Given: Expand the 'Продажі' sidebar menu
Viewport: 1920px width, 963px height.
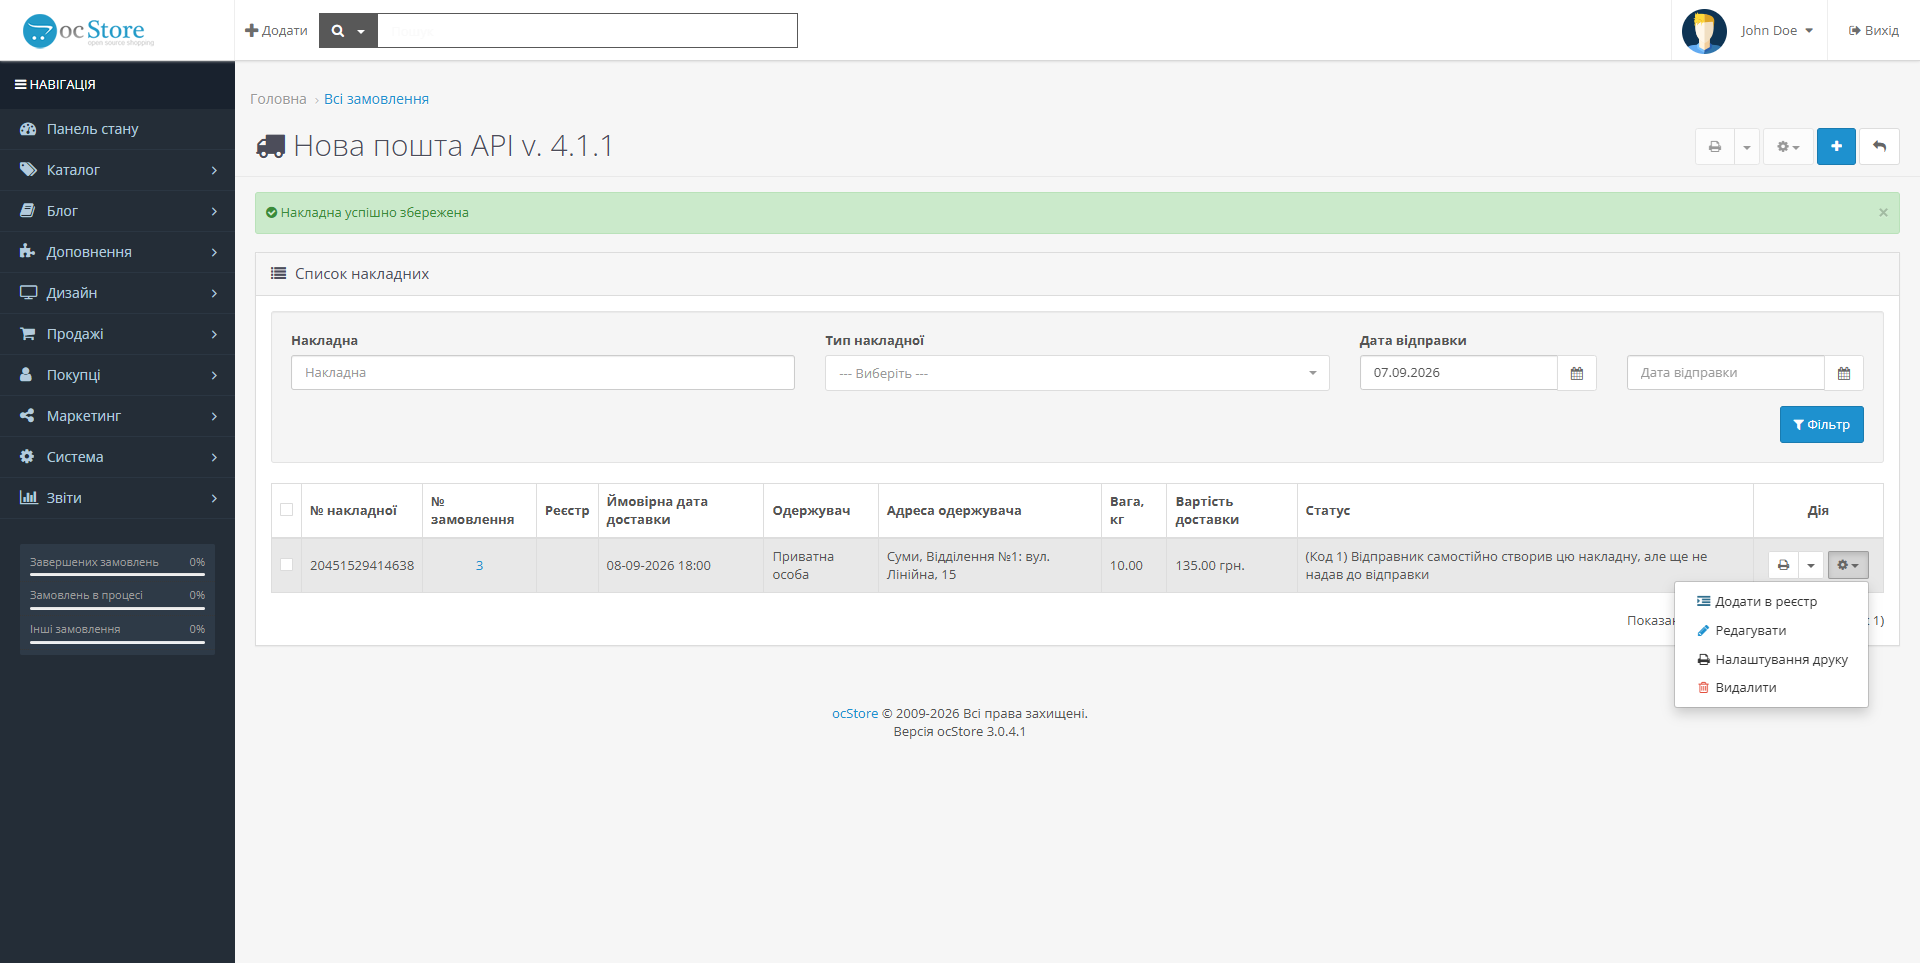Looking at the screenshot, I should [117, 334].
